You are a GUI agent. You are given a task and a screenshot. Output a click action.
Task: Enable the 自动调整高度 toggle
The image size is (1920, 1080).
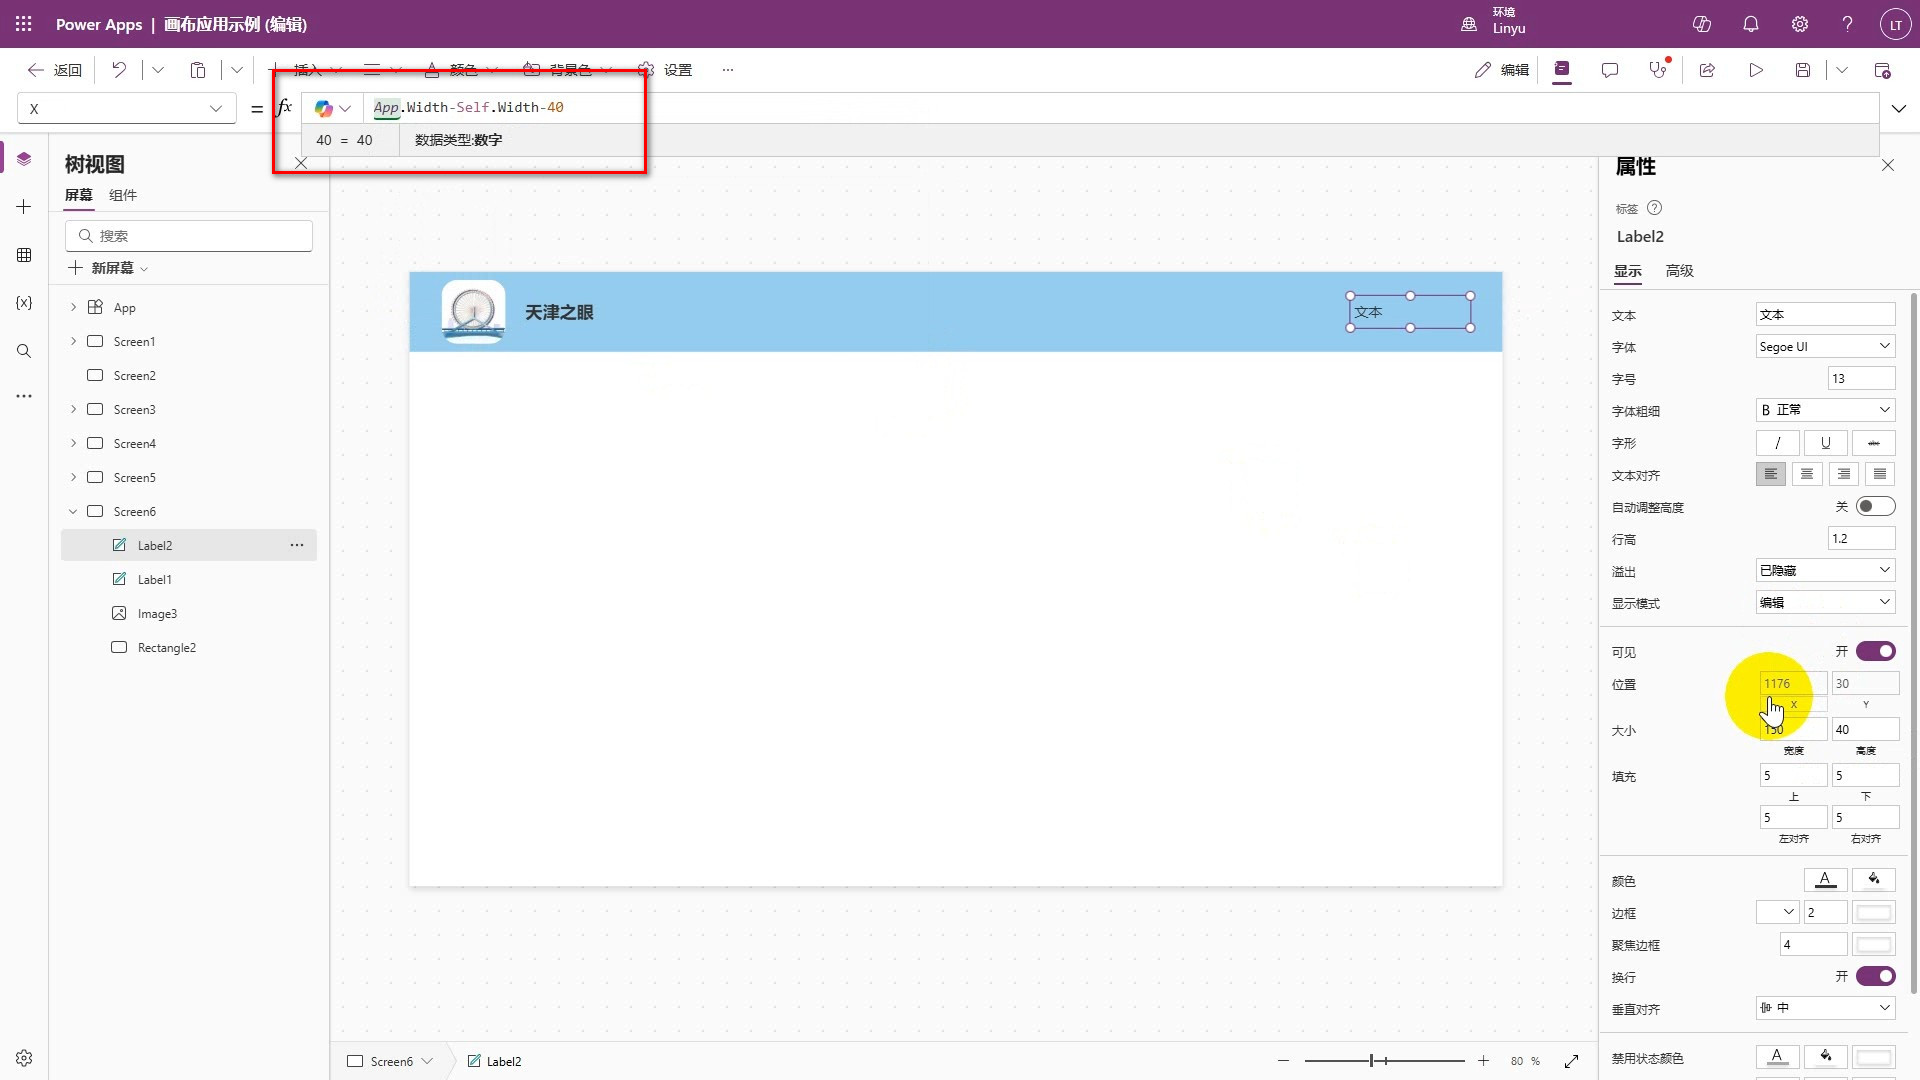(1875, 507)
